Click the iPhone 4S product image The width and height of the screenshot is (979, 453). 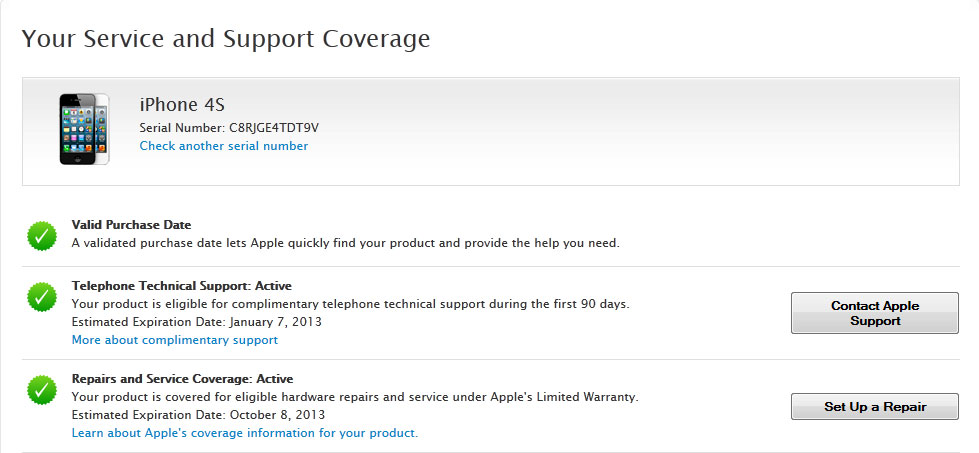click(84, 128)
